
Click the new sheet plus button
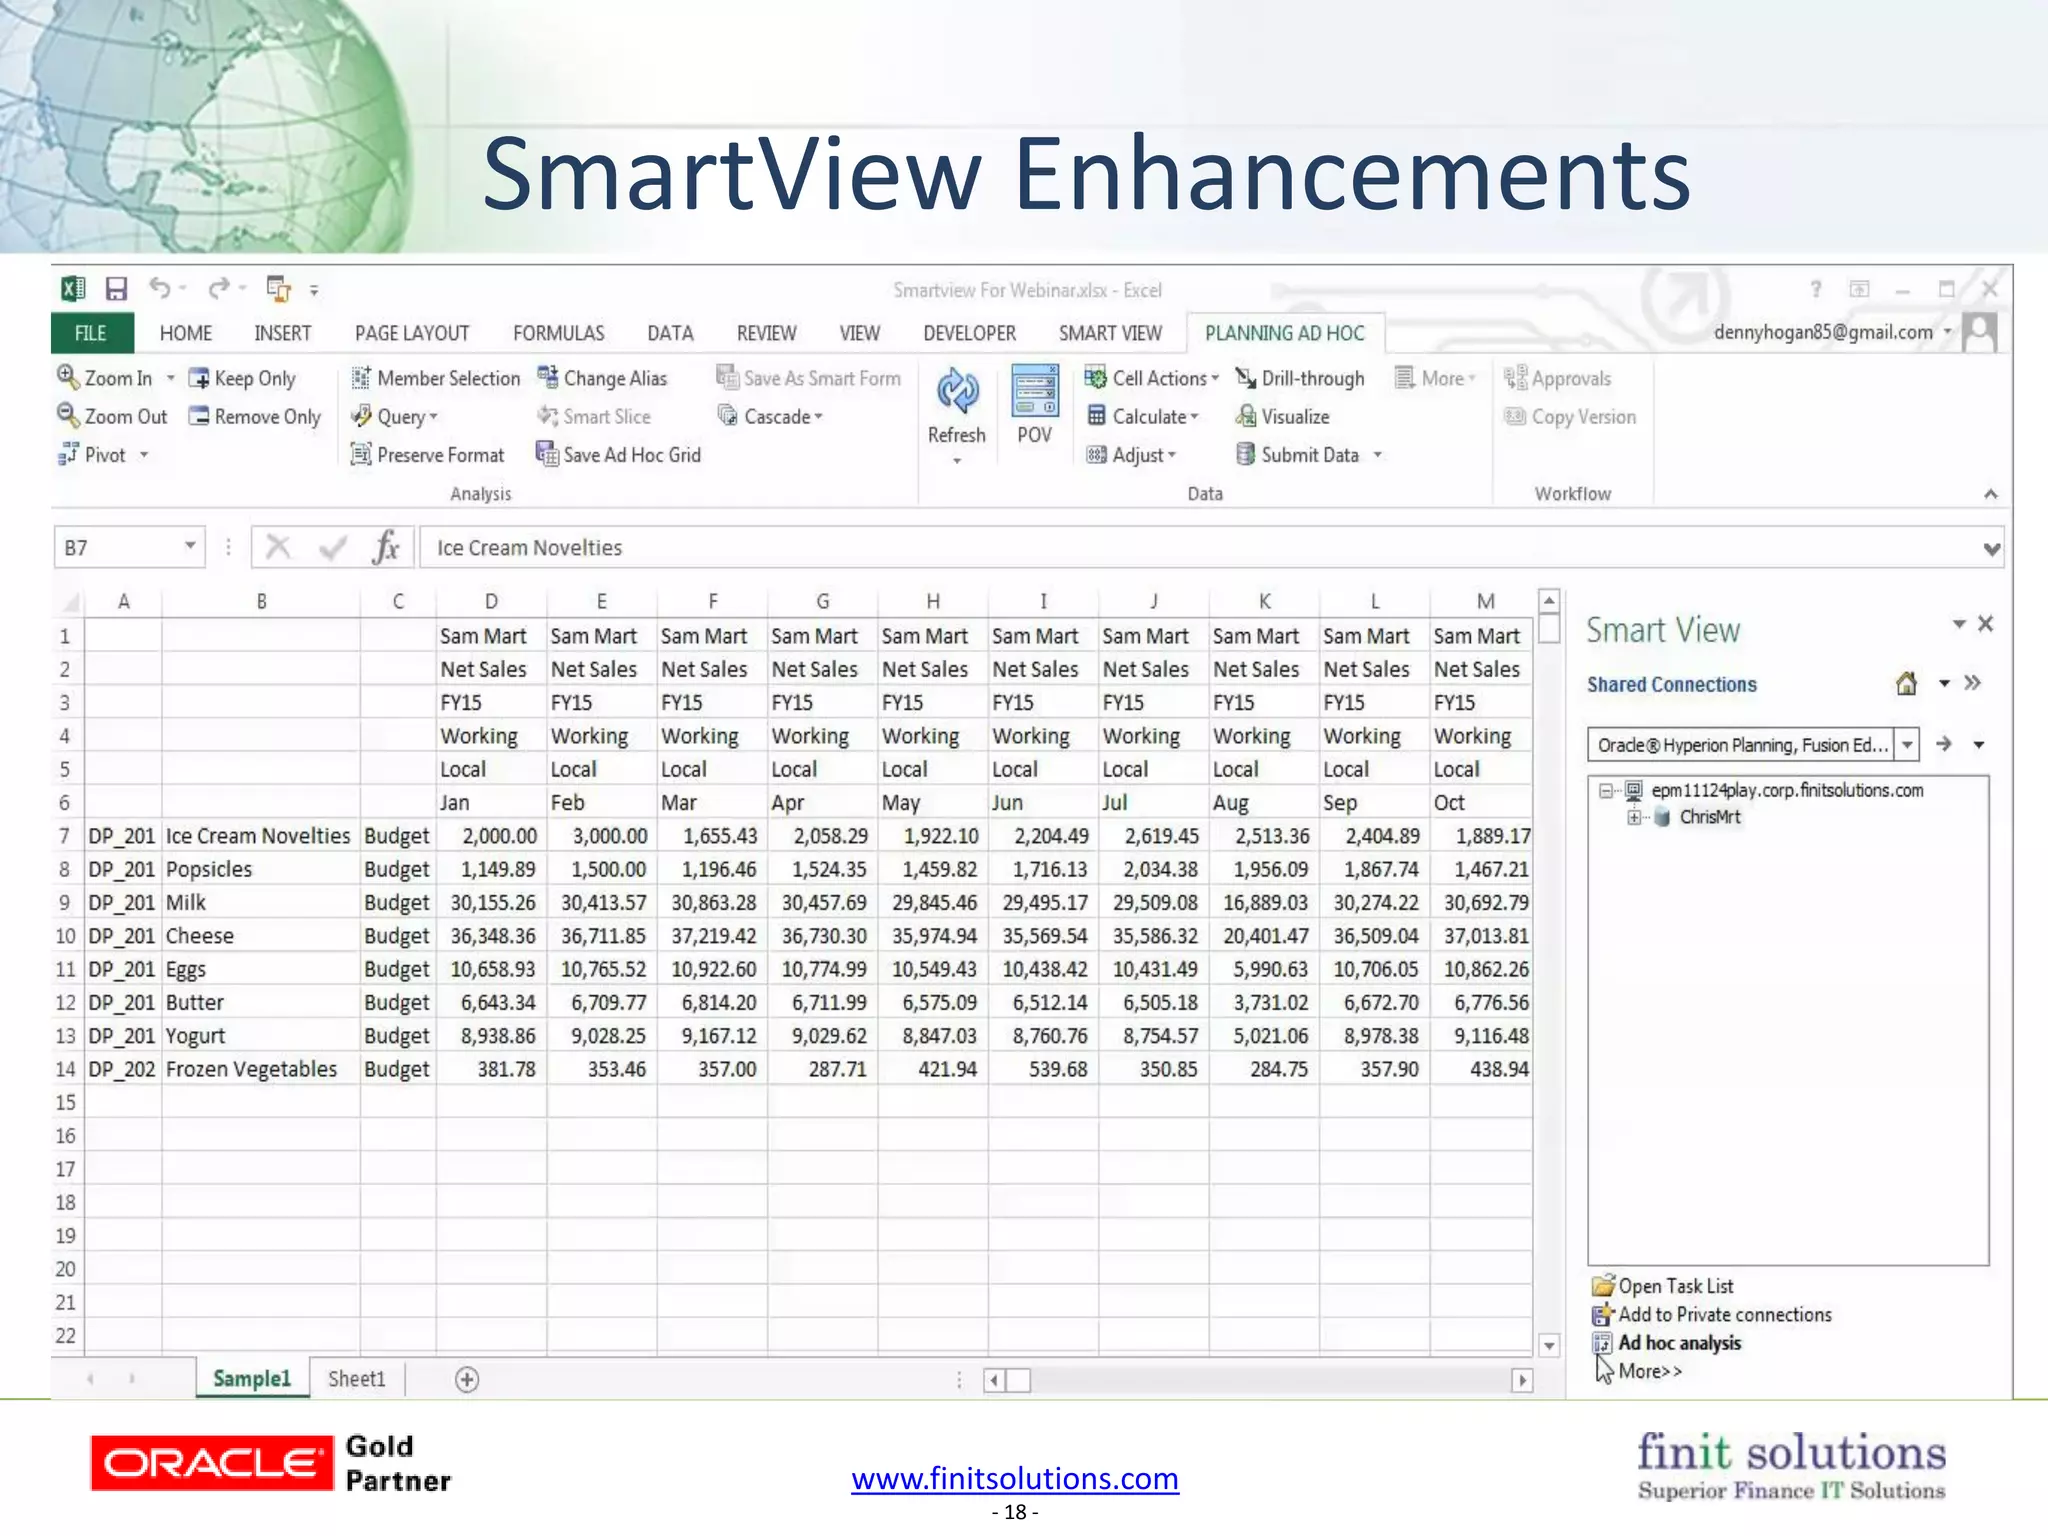[467, 1380]
